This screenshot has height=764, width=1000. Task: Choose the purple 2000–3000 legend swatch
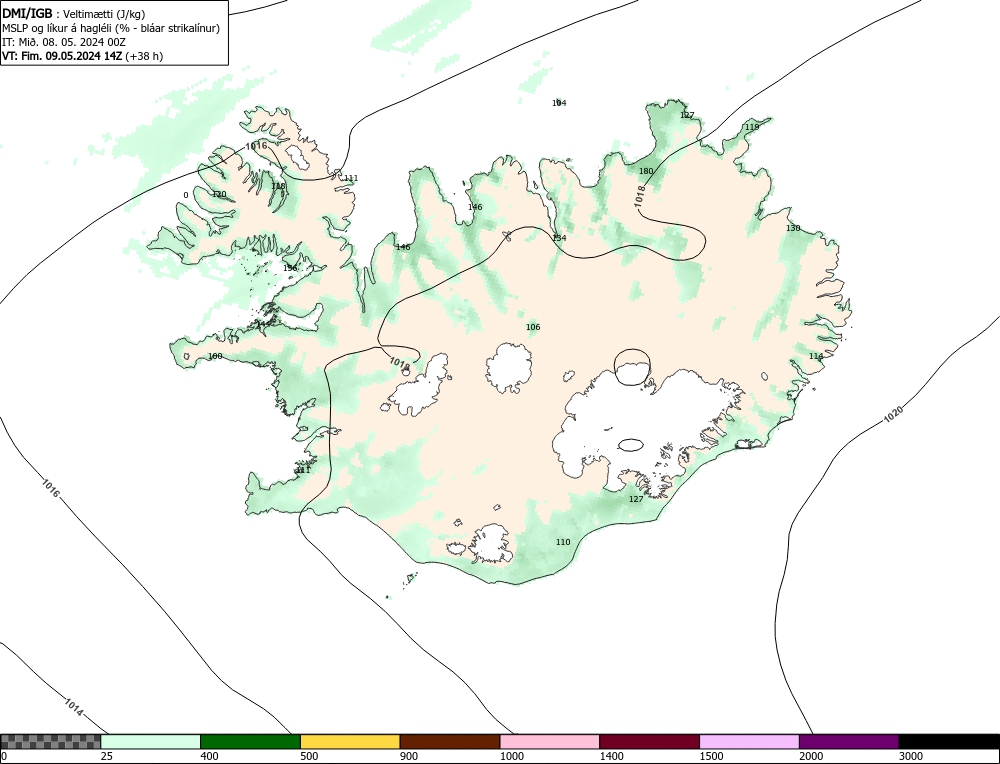[849, 741]
